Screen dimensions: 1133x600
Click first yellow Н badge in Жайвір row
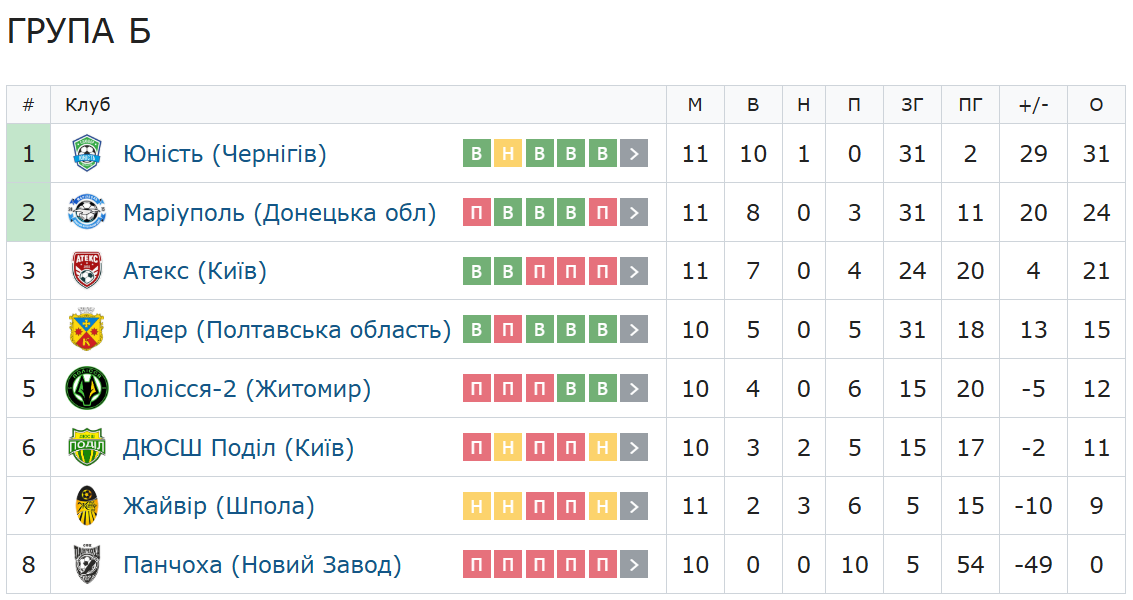477,506
